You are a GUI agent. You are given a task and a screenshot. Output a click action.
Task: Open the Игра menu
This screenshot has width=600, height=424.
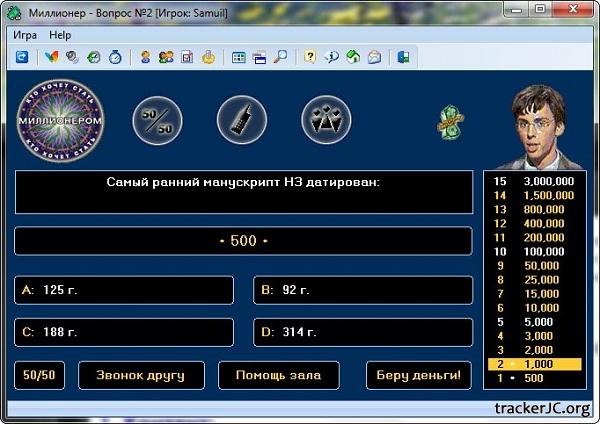point(25,35)
